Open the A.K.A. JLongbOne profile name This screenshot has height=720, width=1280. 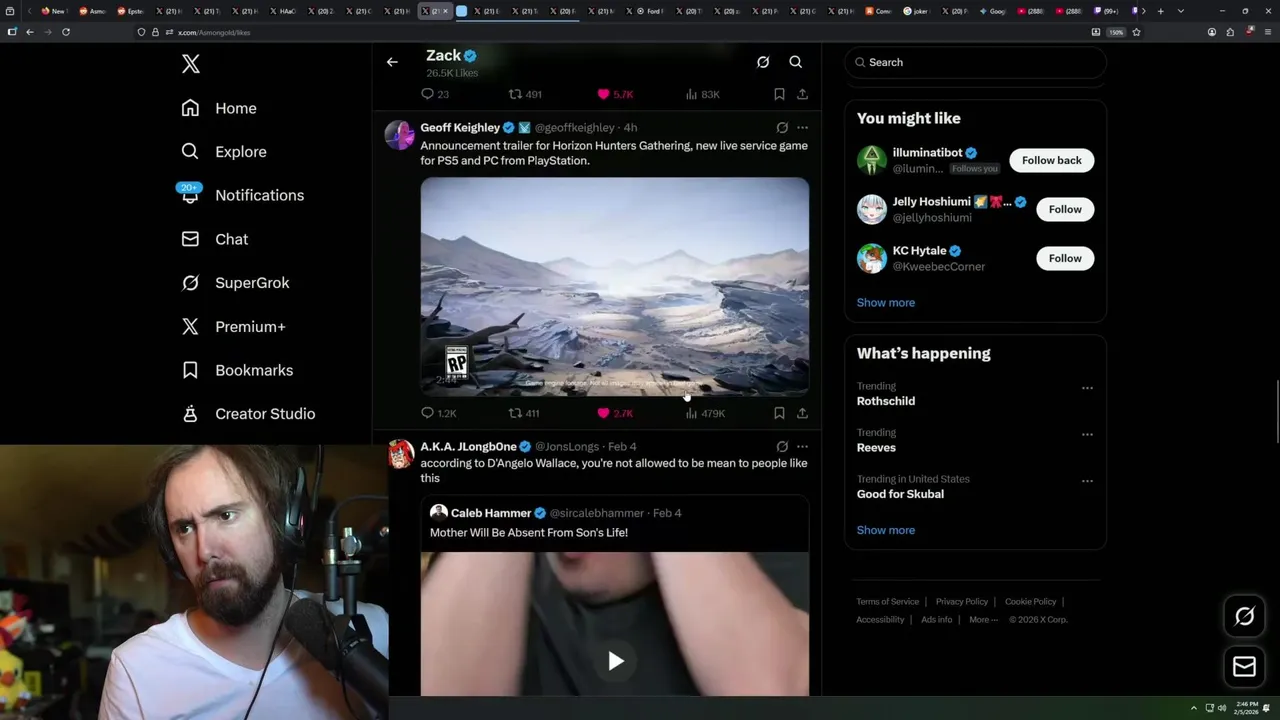pyautogui.click(x=468, y=447)
